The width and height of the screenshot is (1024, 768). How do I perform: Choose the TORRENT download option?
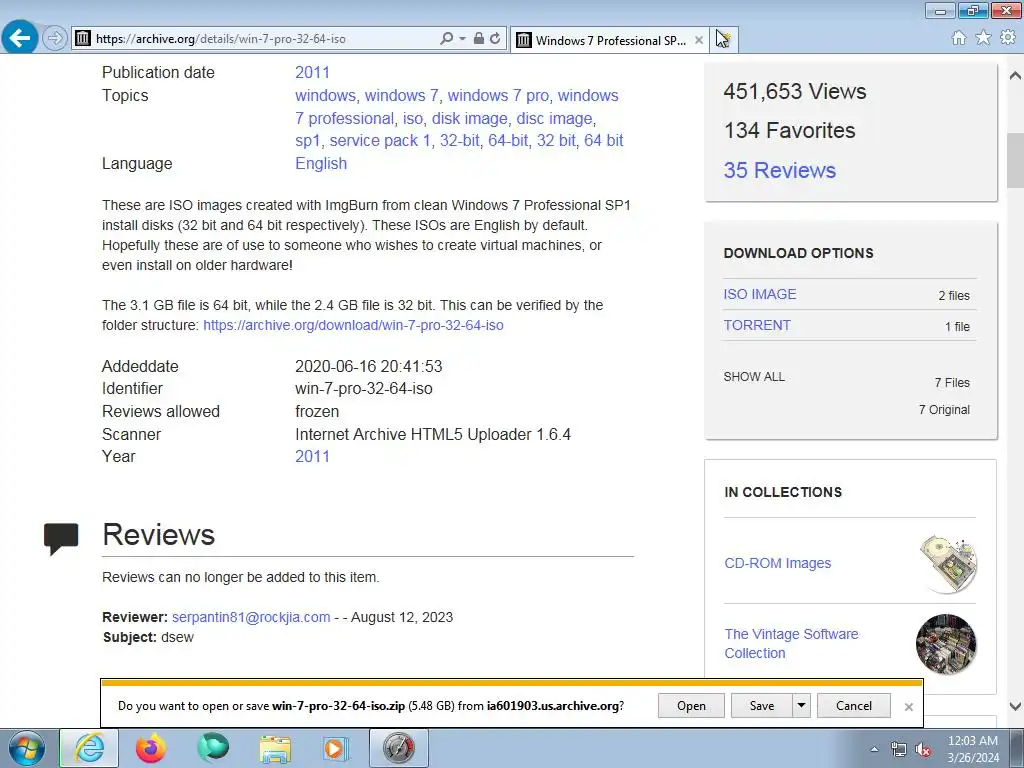pos(757,325)
